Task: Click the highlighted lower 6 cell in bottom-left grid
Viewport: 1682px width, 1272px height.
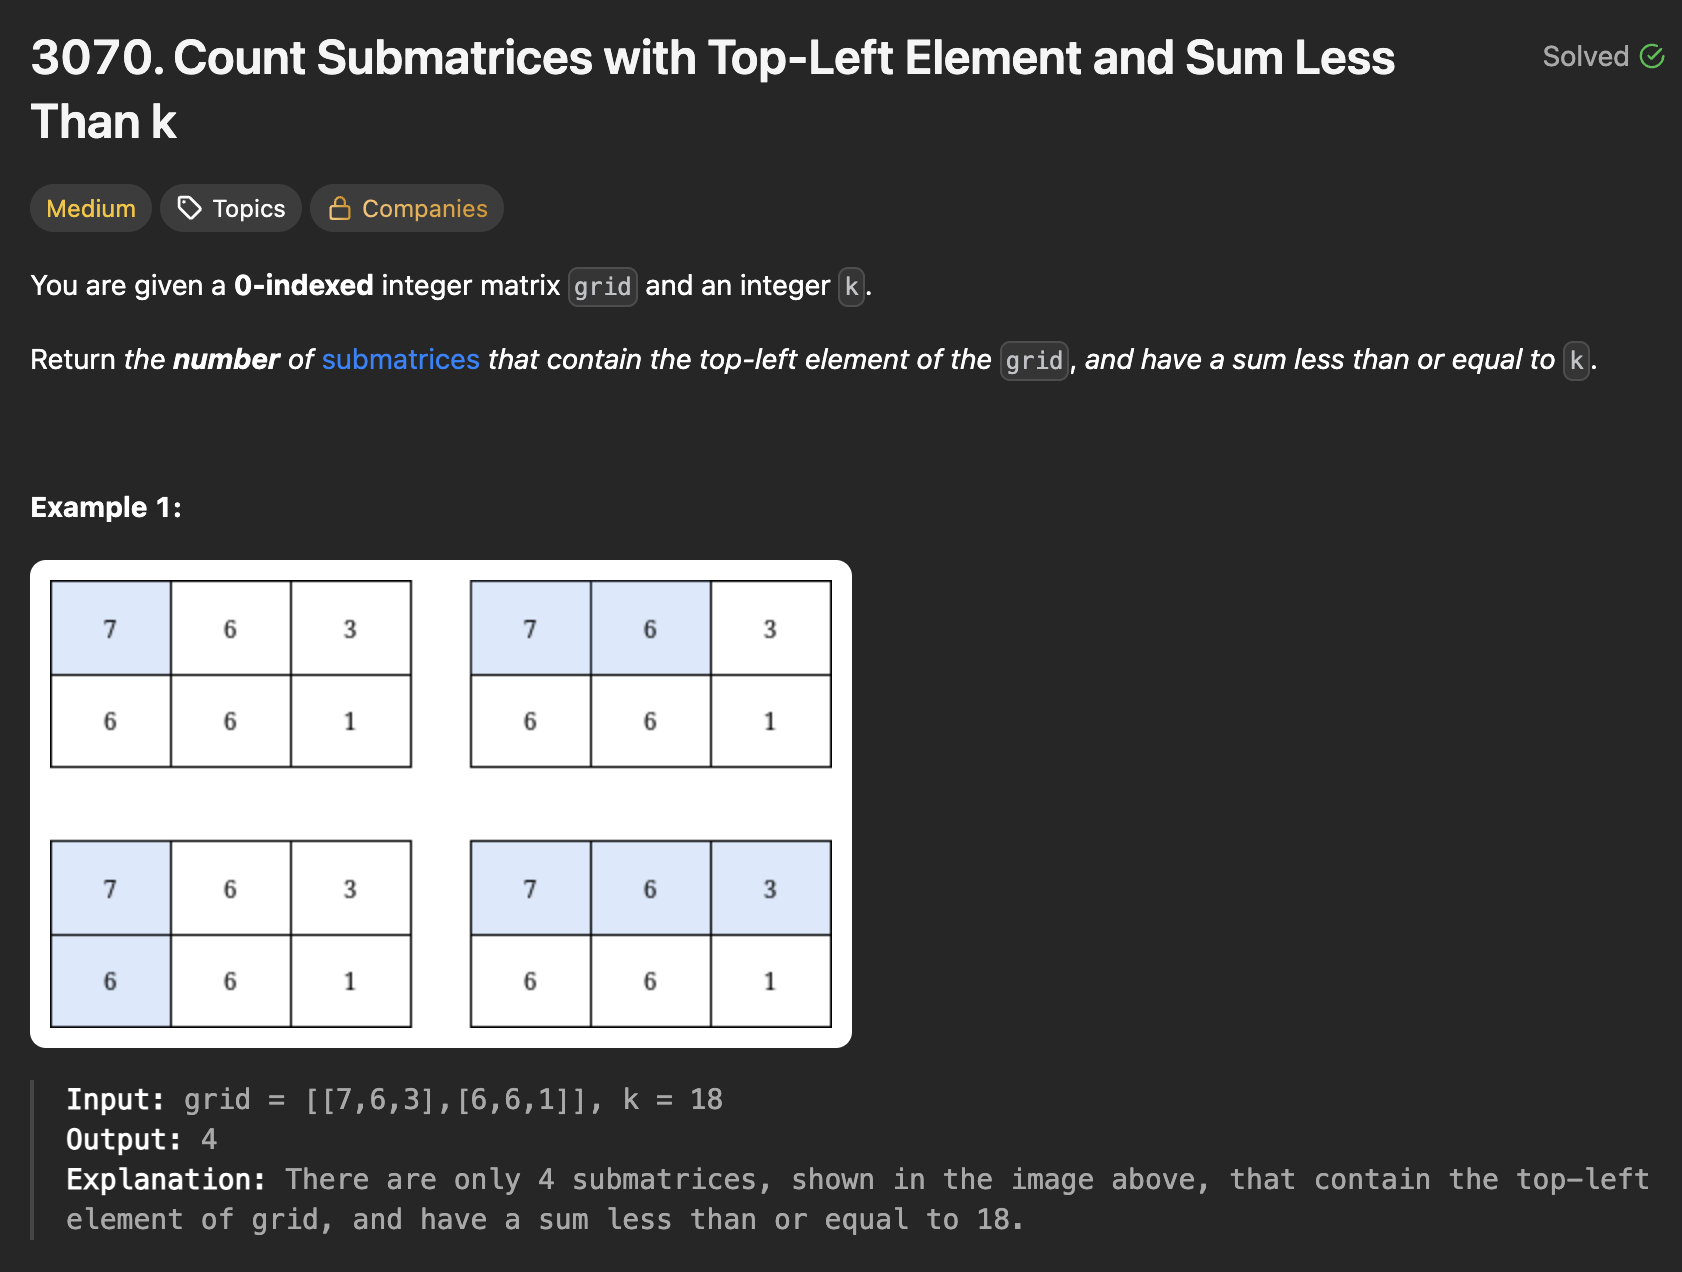Action: click(x=111, y=981)
